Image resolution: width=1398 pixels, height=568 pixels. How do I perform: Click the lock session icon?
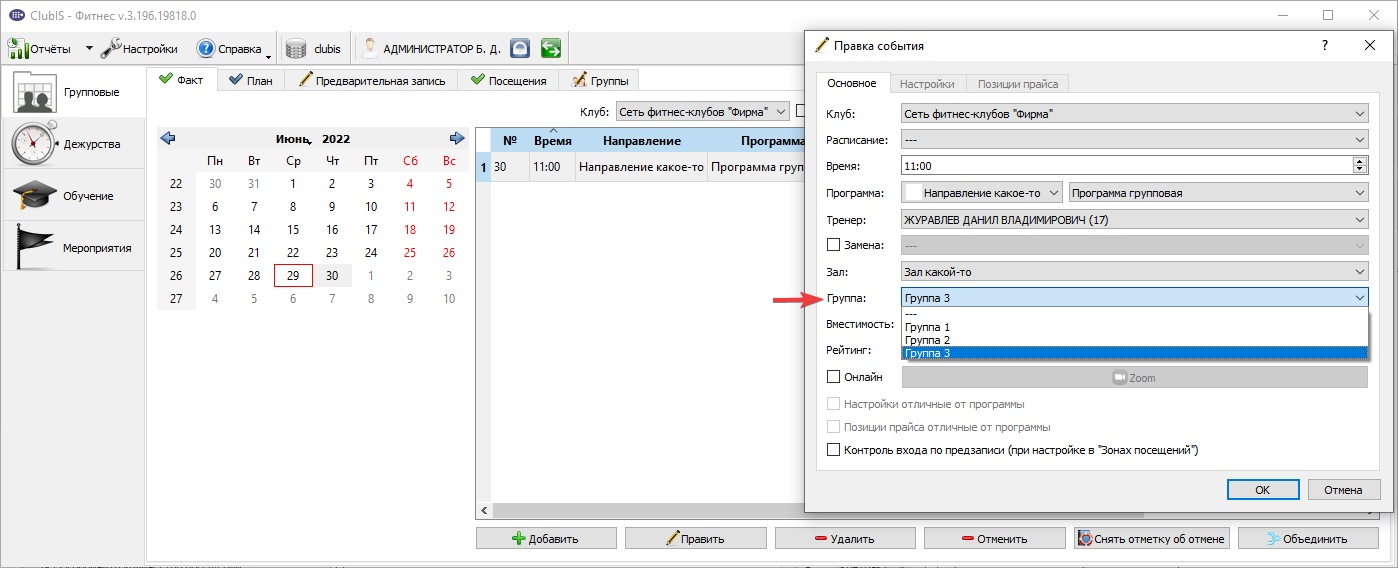pyautogui.click(x=520, y=48)
